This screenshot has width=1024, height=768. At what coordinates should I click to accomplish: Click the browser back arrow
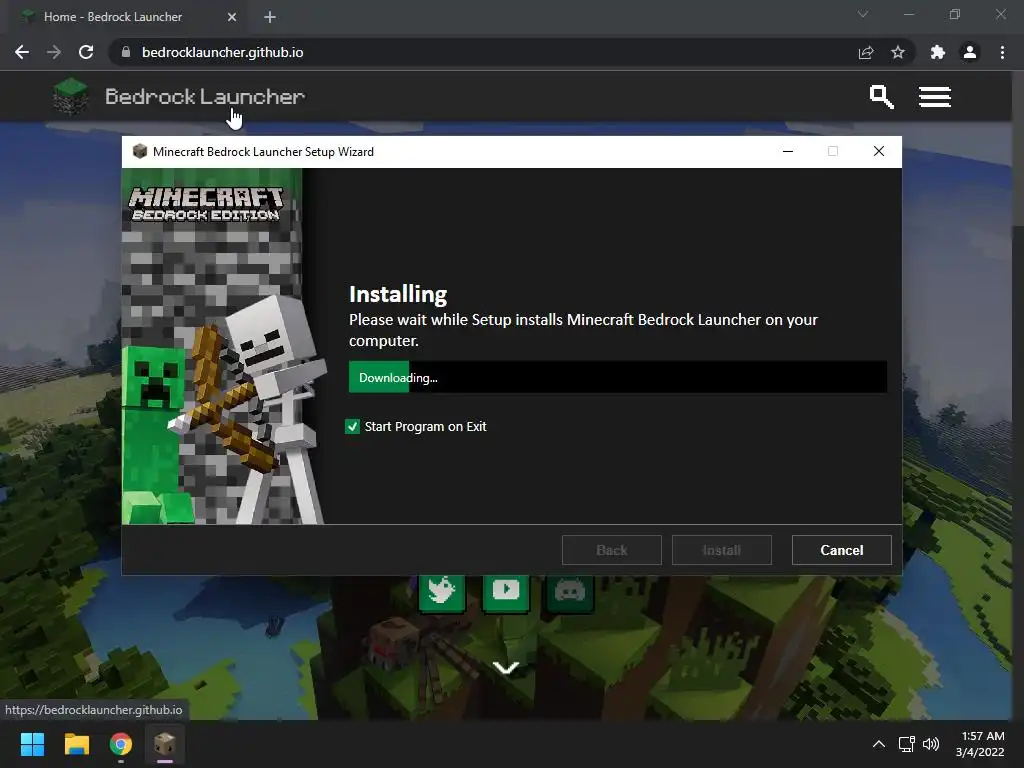(22, 52)
